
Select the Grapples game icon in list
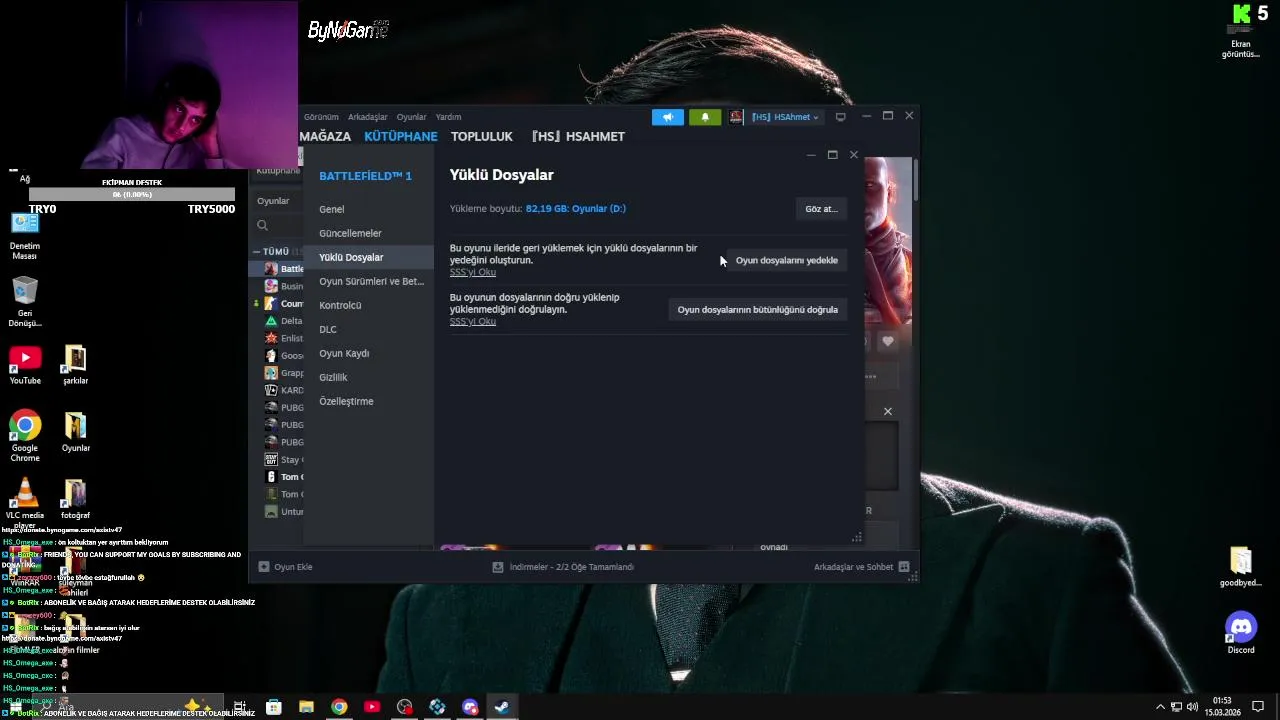click(271, 373)
